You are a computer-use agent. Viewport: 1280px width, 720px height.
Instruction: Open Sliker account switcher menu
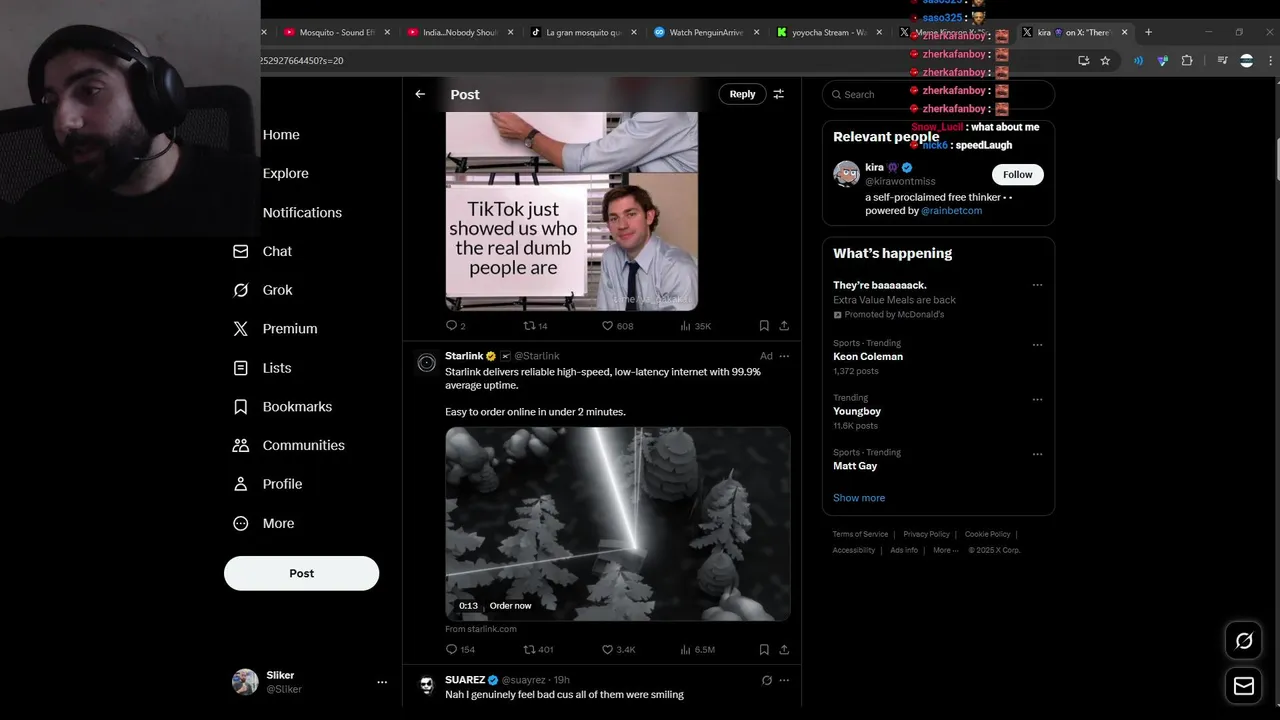(382, 682)
